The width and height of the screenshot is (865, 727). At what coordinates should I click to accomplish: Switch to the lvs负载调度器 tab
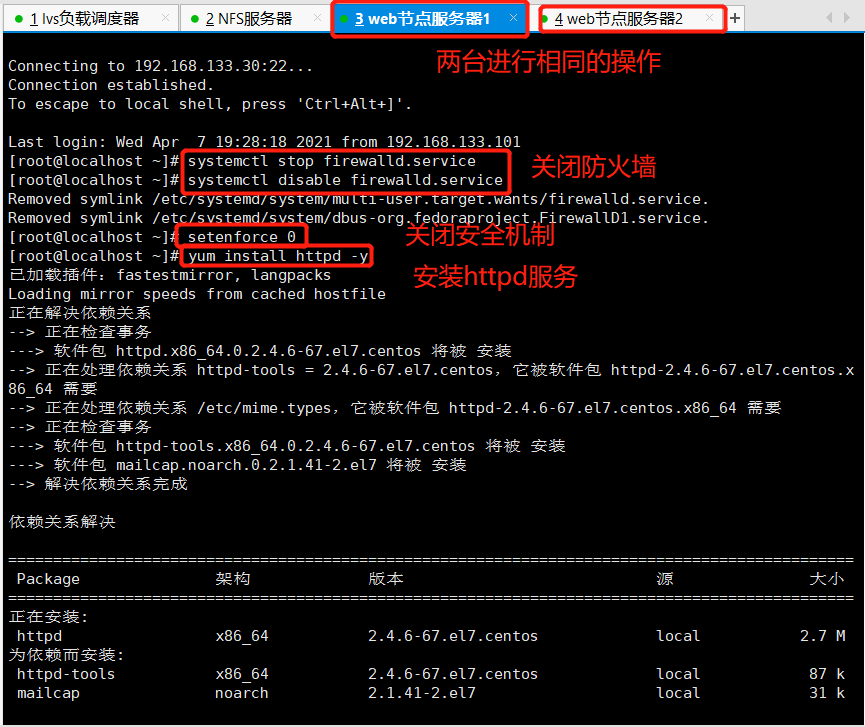[91, 19]
